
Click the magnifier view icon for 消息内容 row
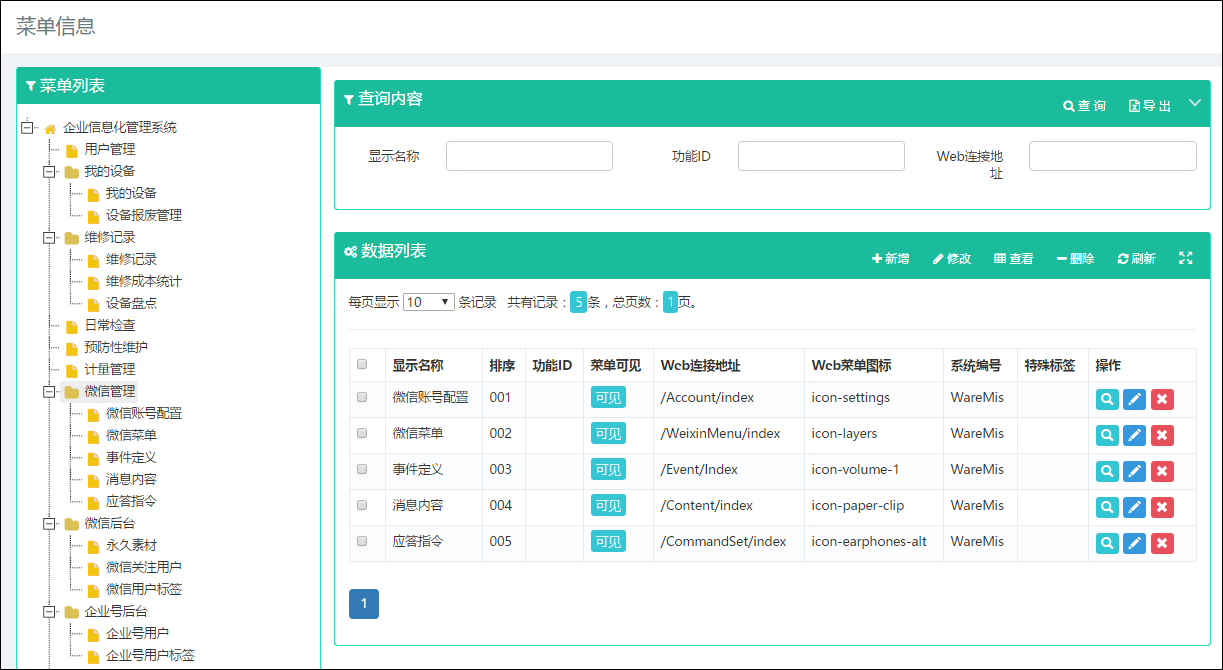coord(1107,507)
